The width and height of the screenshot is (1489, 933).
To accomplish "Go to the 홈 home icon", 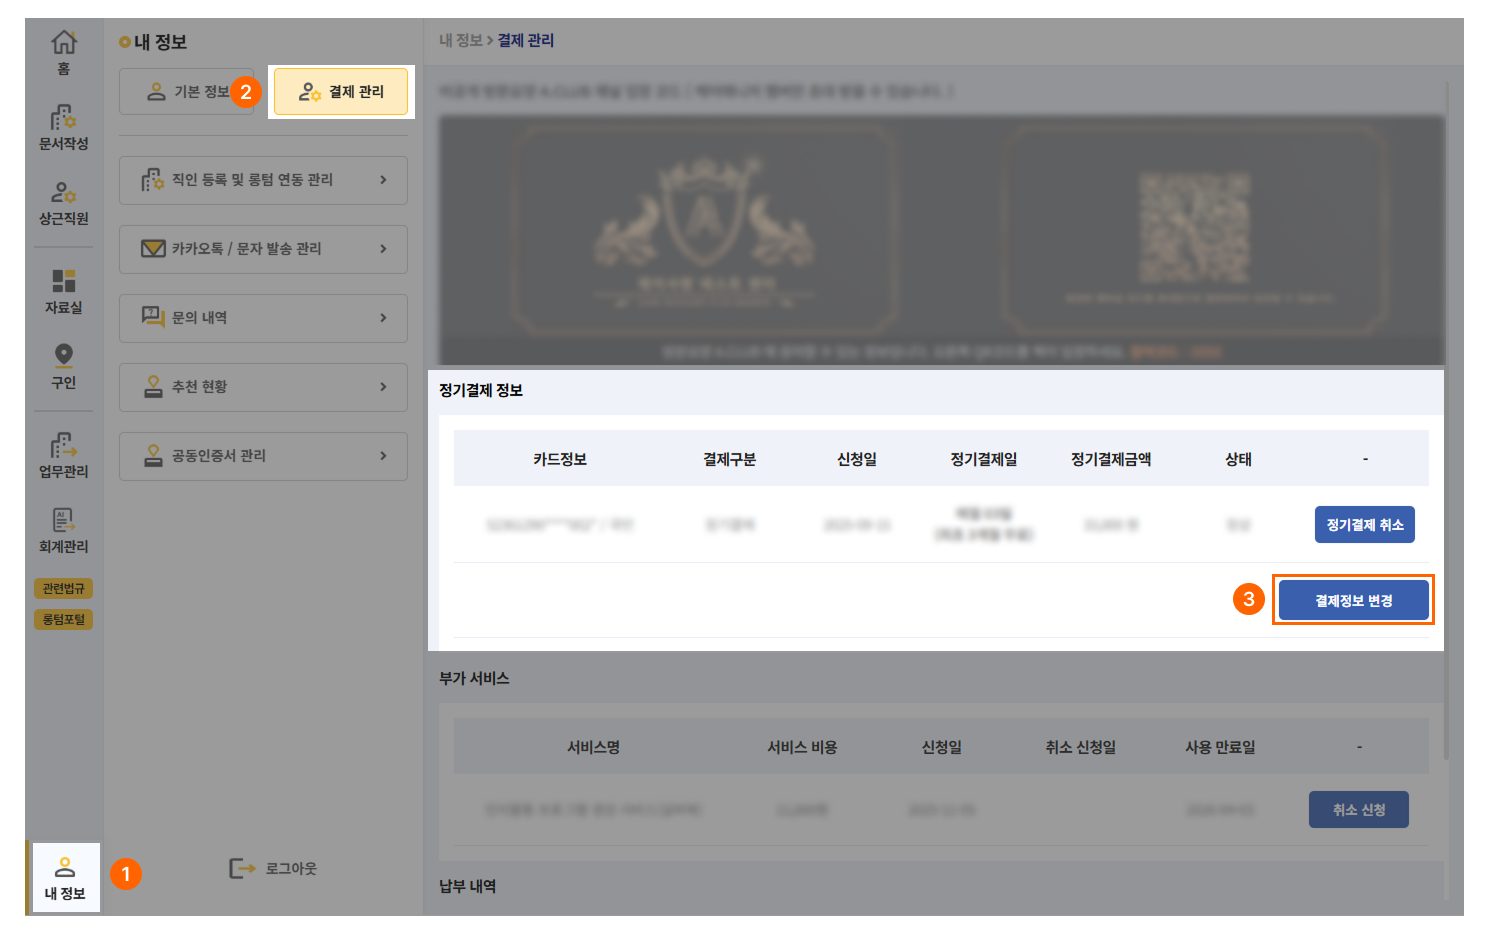I will point(63,43).
